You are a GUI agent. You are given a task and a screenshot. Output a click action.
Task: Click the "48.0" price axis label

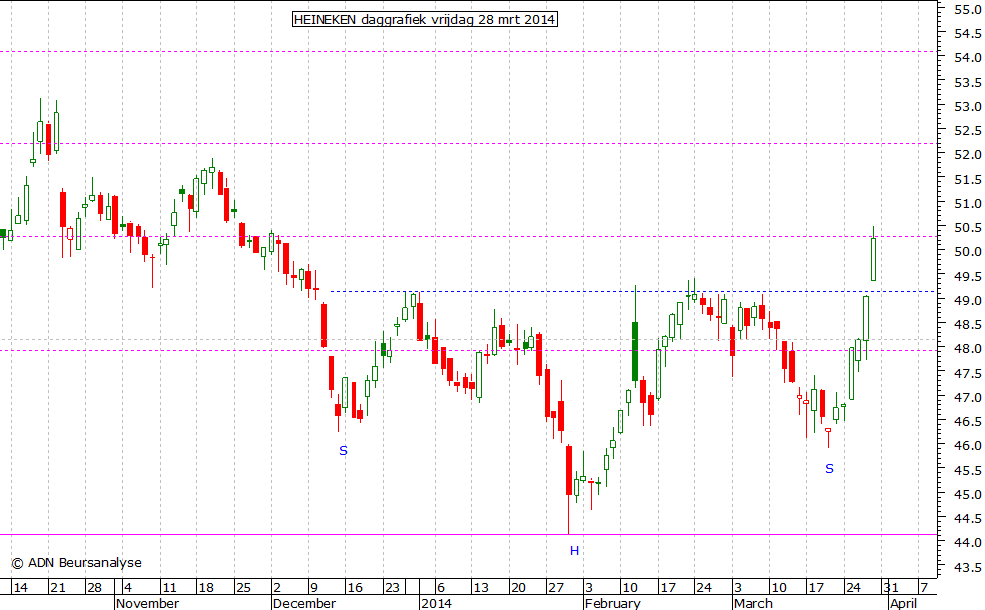point(968,349)
